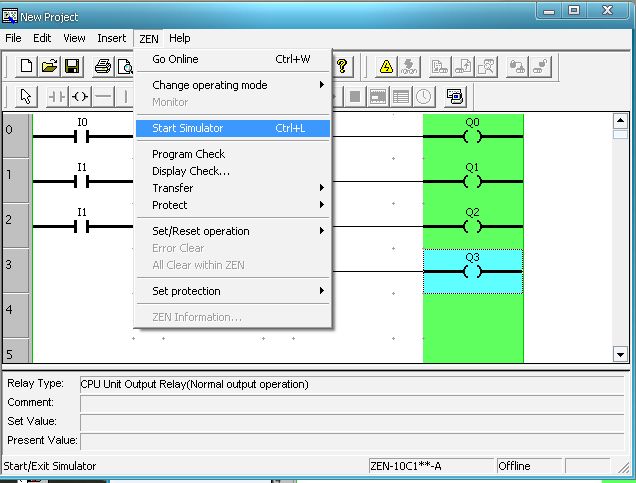Select the I0 contact on rung 0
Image resolution: width=636 pixels, height=483 pixels.
[82, 136]
